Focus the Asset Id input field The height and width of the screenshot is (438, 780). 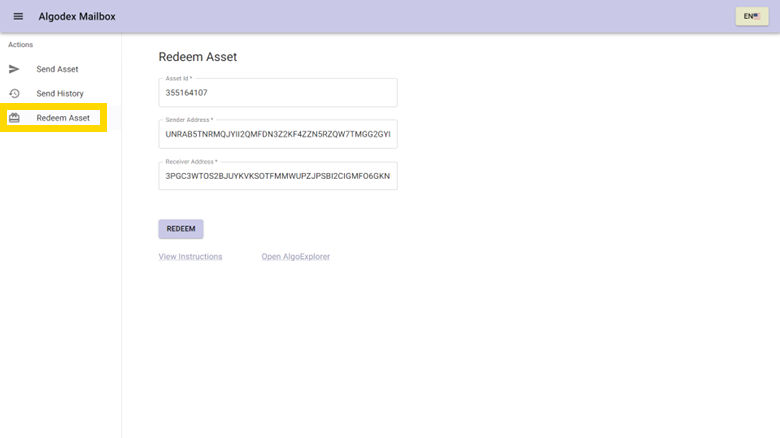pyautogui.click(x=277, y=93)
